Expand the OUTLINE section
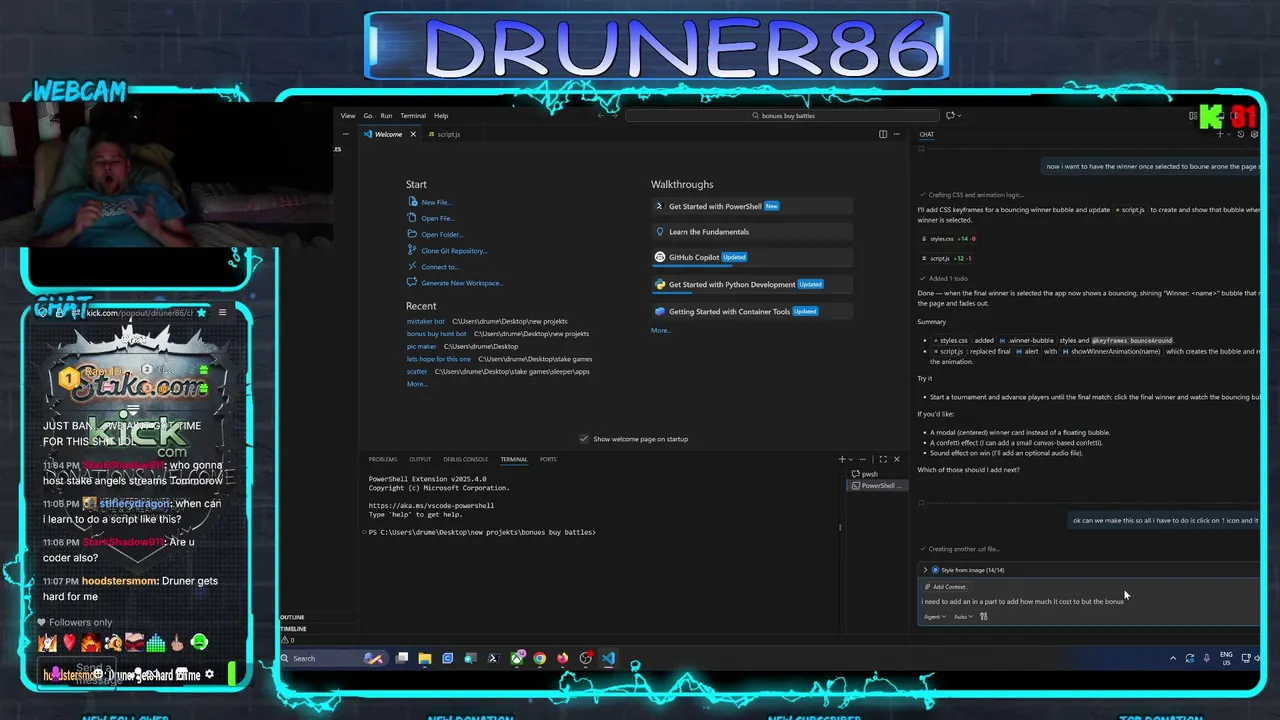The width and height of the screenshot is (1280, 720). tap(292, 617)
